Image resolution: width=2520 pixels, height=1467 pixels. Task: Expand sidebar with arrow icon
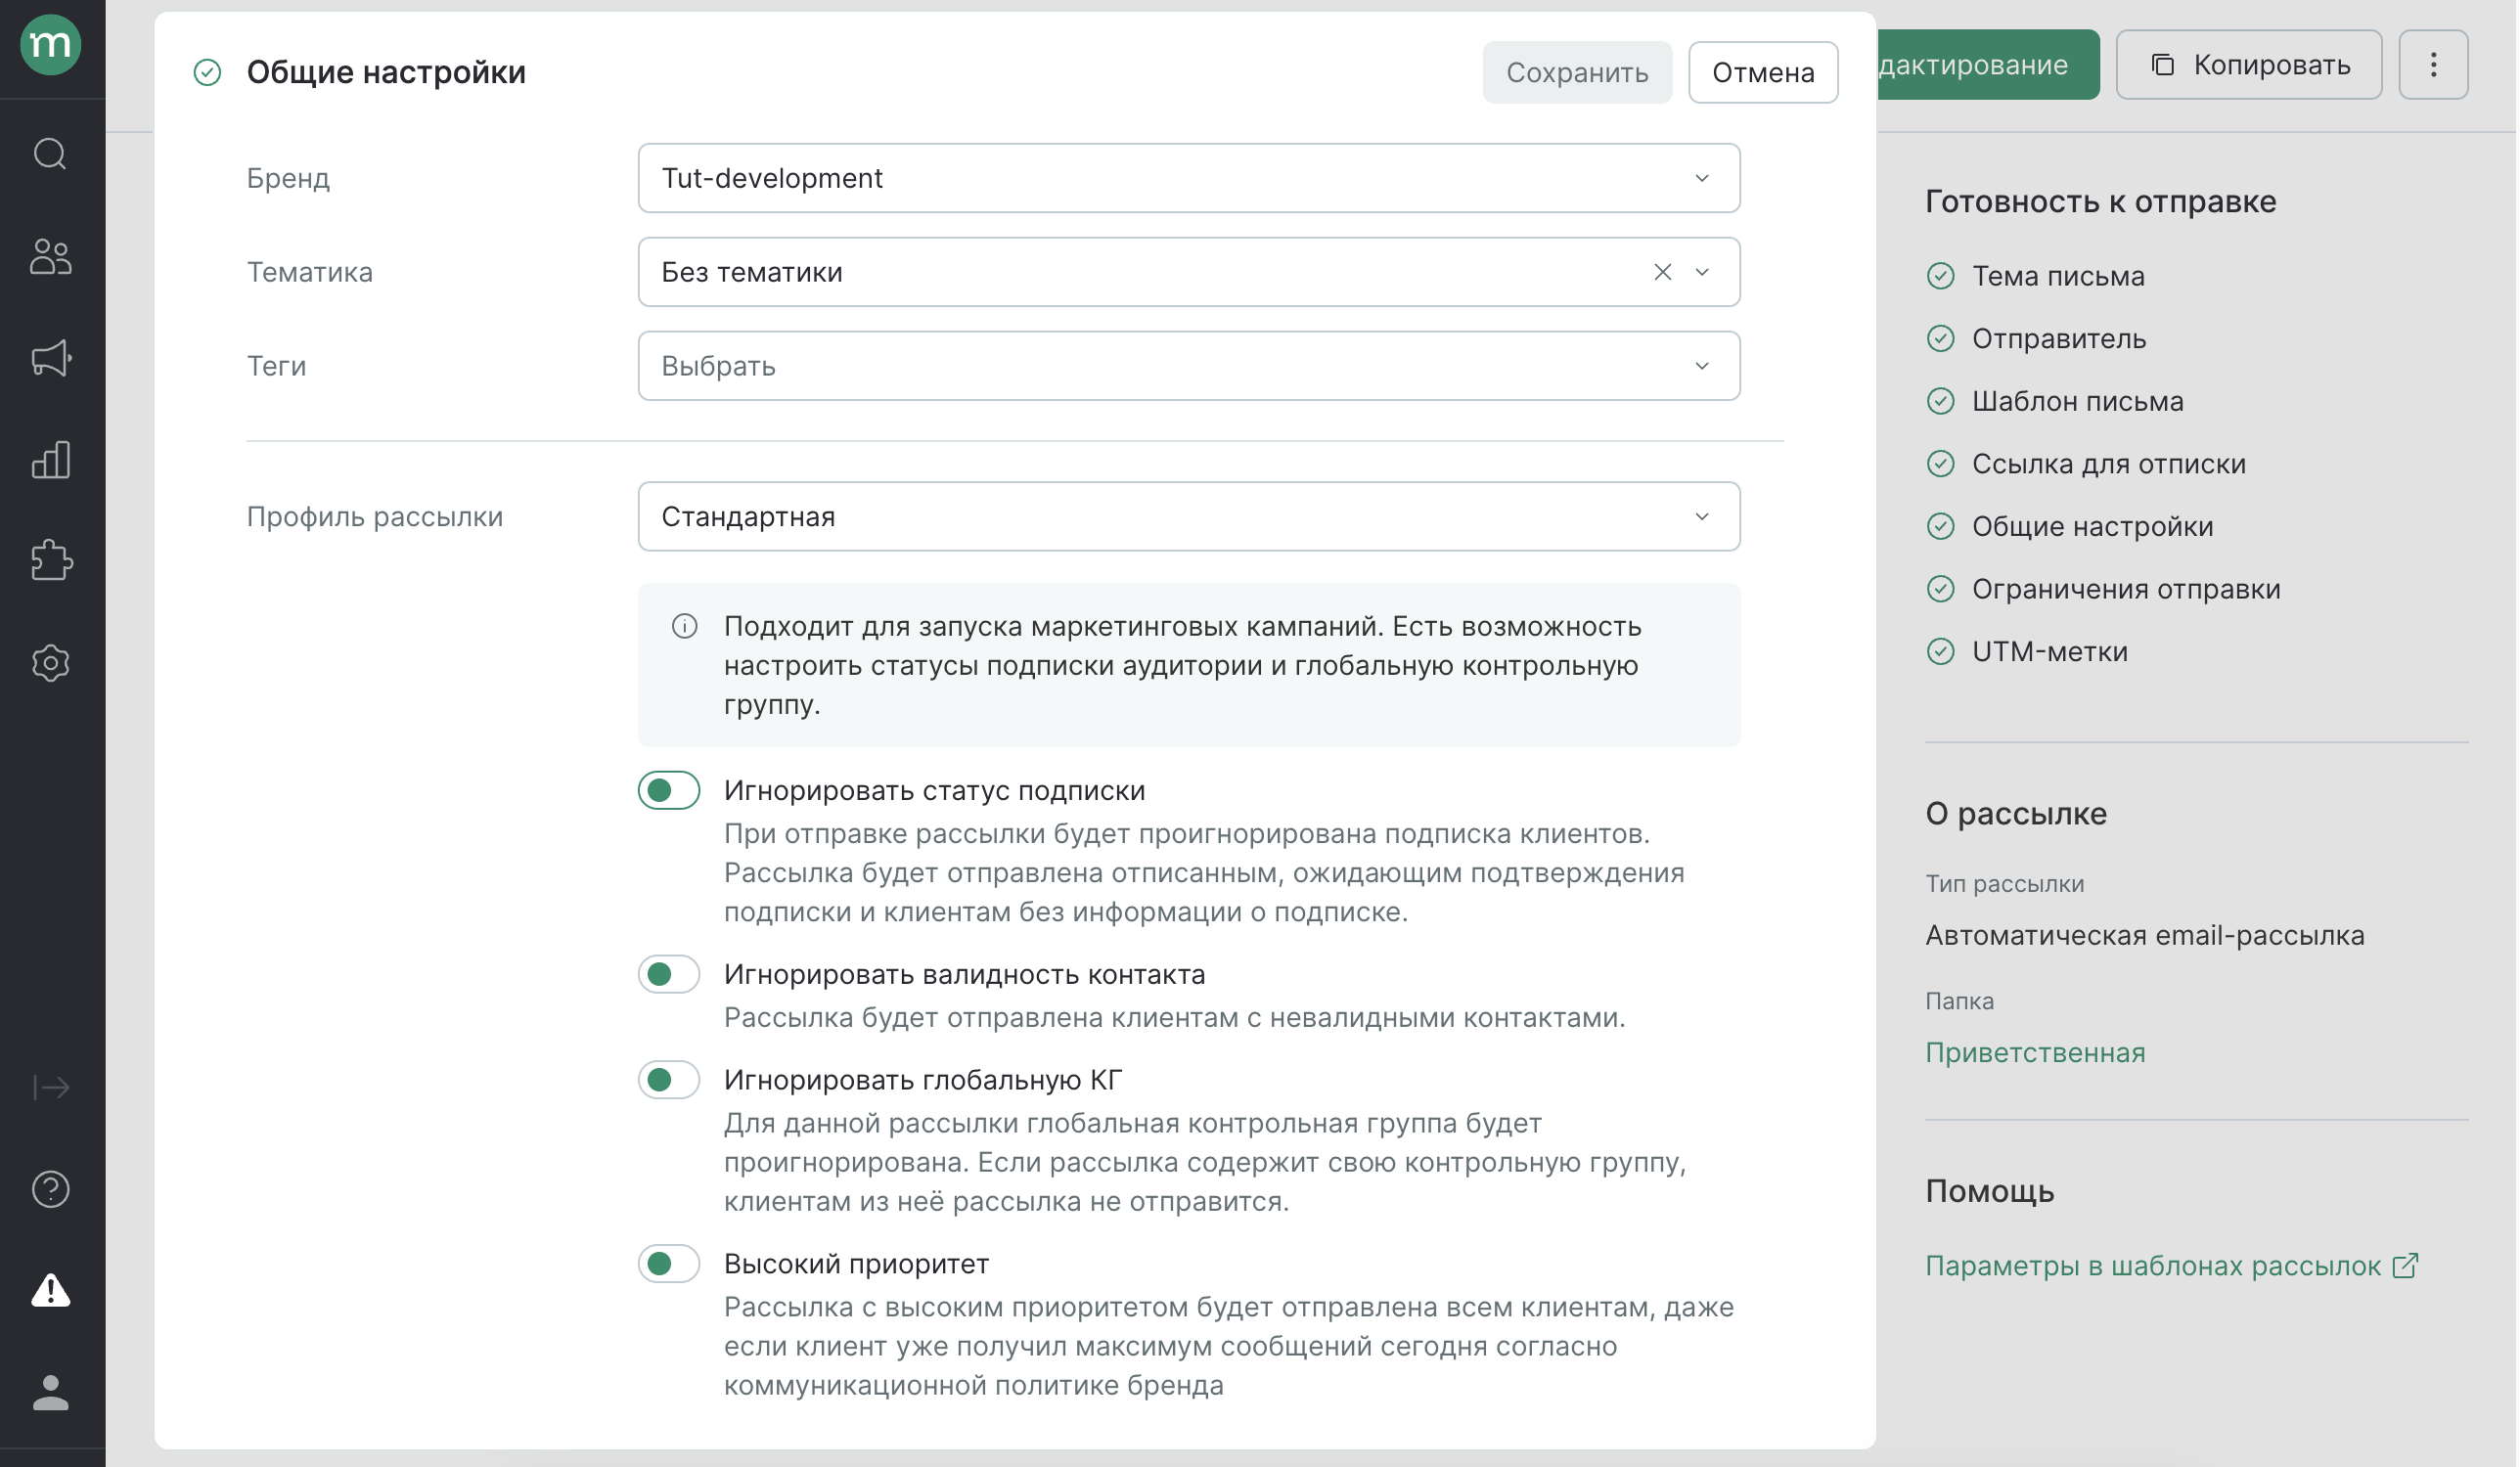[x=50, y=1087]
